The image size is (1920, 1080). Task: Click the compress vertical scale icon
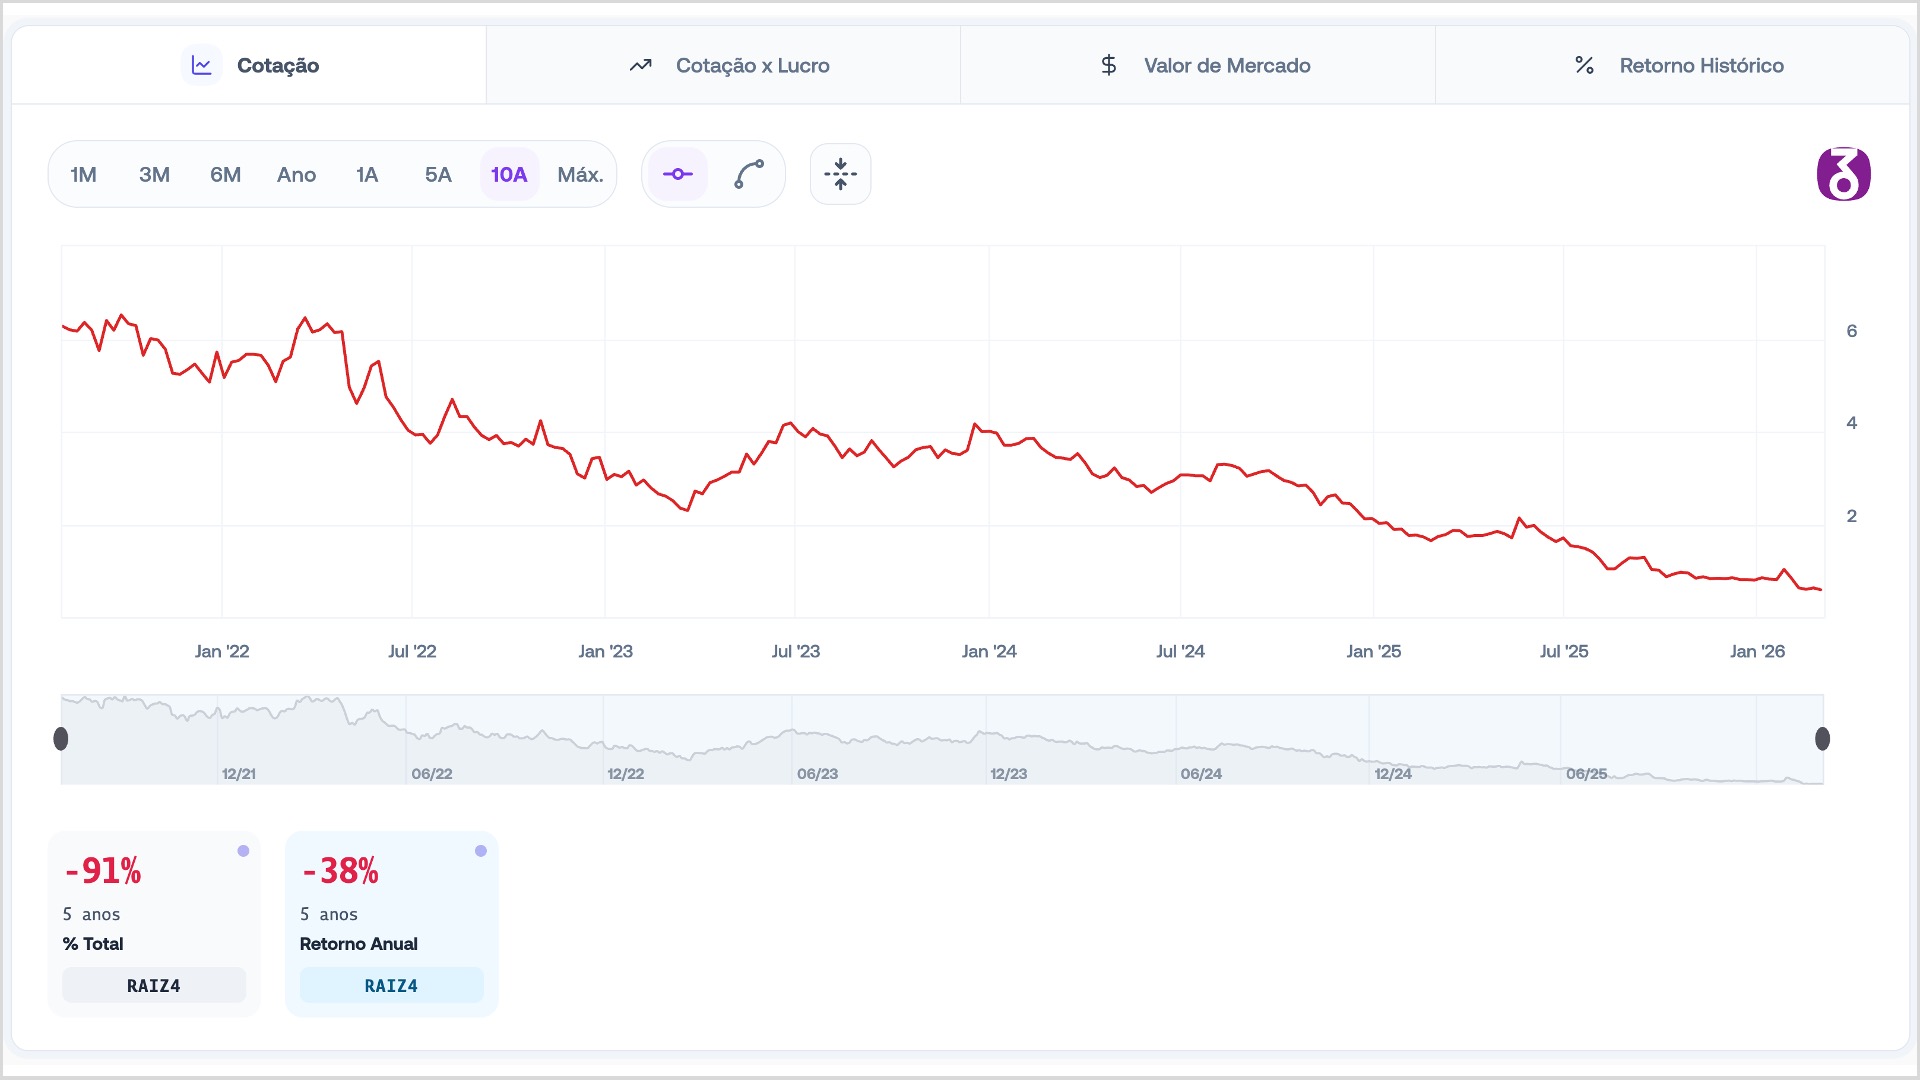point(840,174)
